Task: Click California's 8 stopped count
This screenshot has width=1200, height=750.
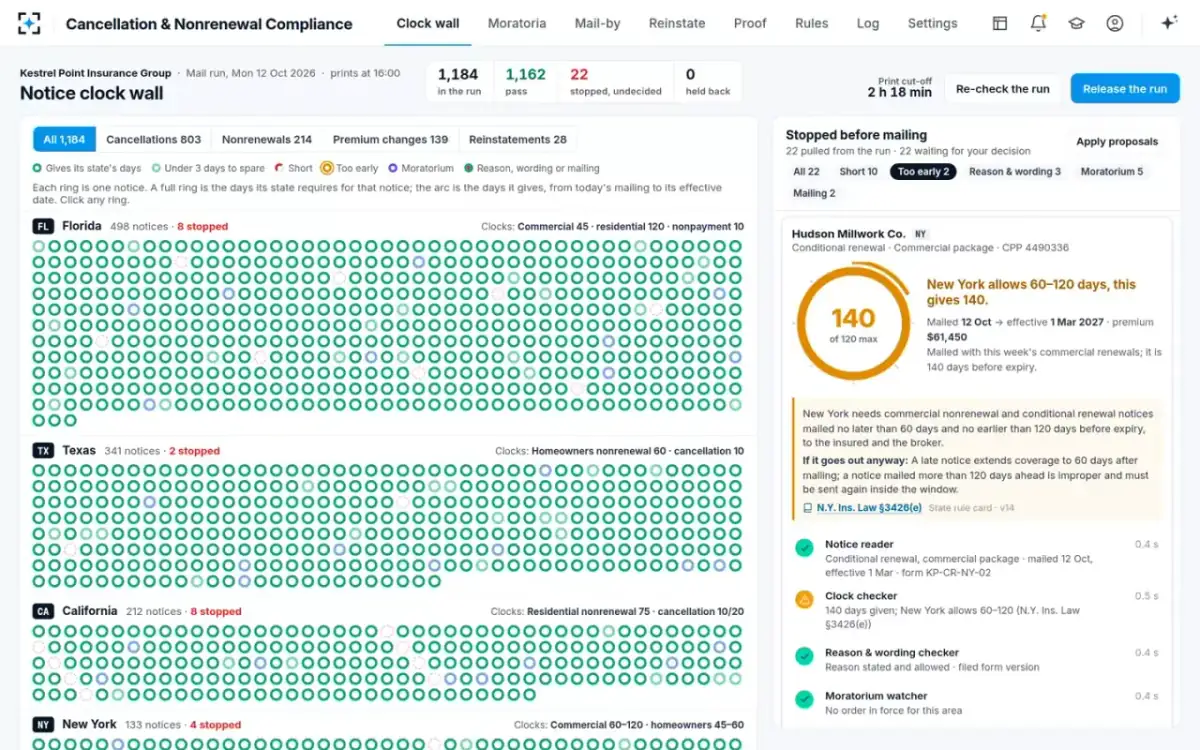Action: pos(216,612)
